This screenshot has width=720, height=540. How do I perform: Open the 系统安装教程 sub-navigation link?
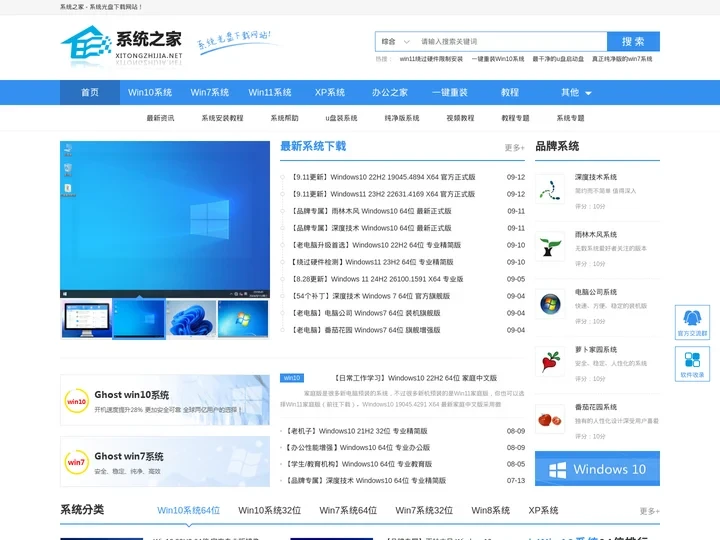tap(222, 118)
